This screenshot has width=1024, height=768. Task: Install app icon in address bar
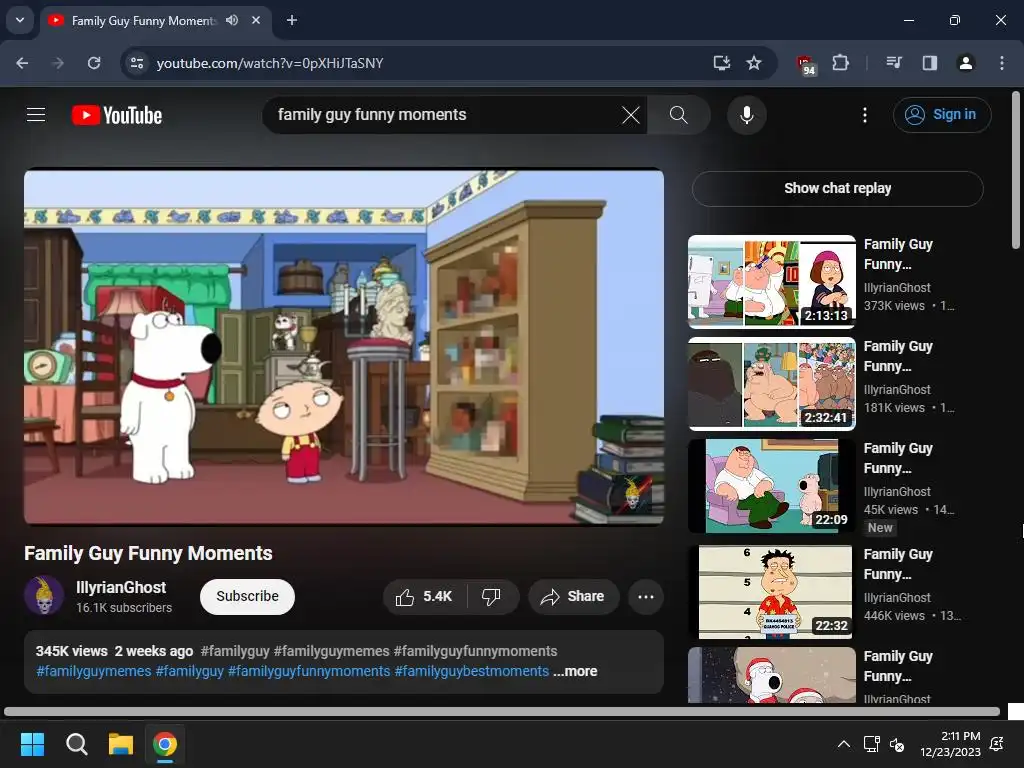click(721, 63)
